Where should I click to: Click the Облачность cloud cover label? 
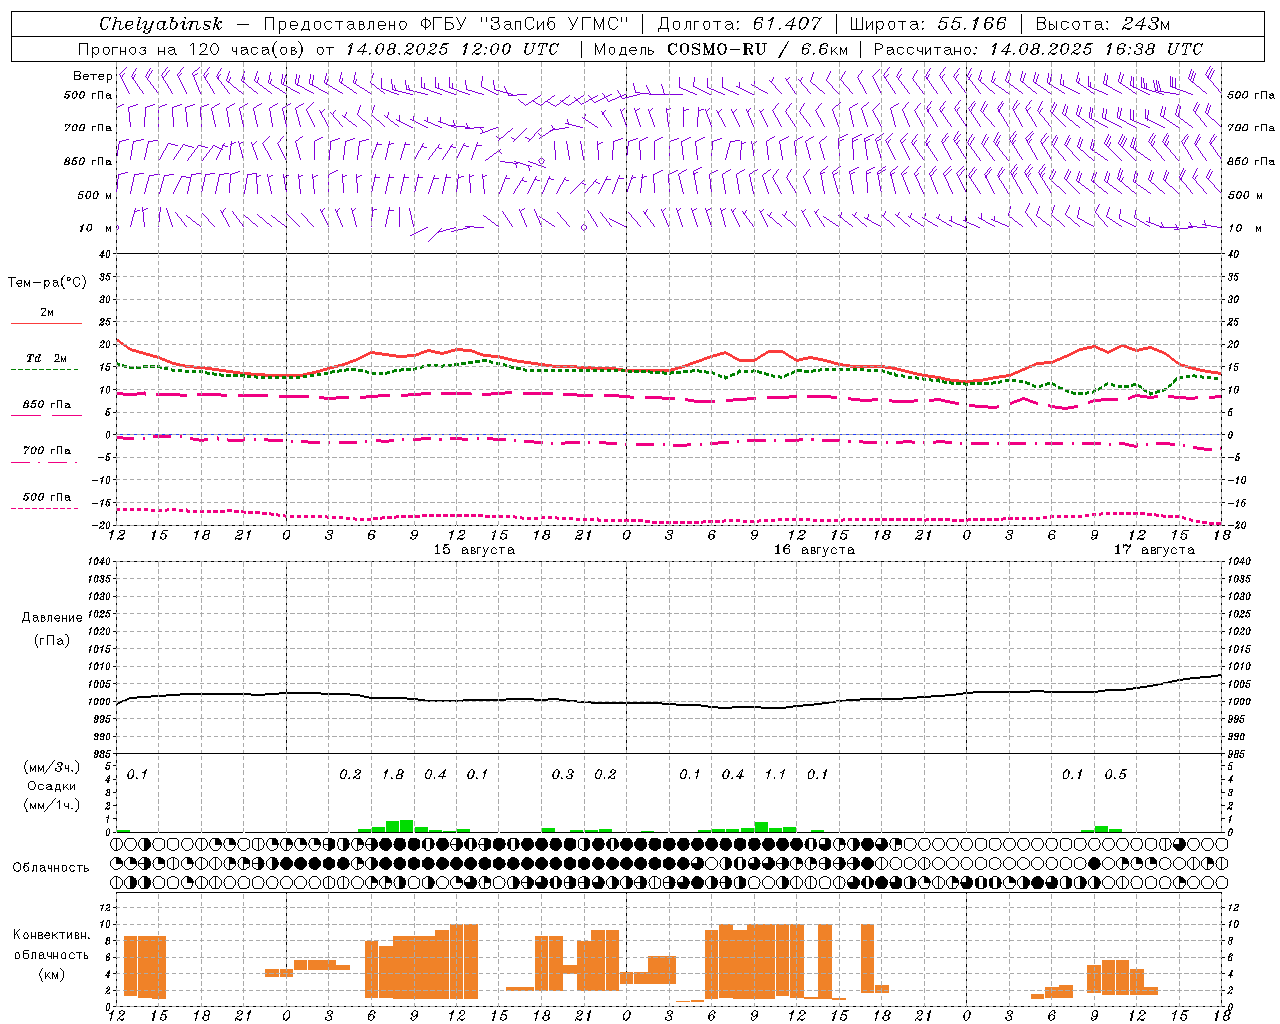pos(51,868)
